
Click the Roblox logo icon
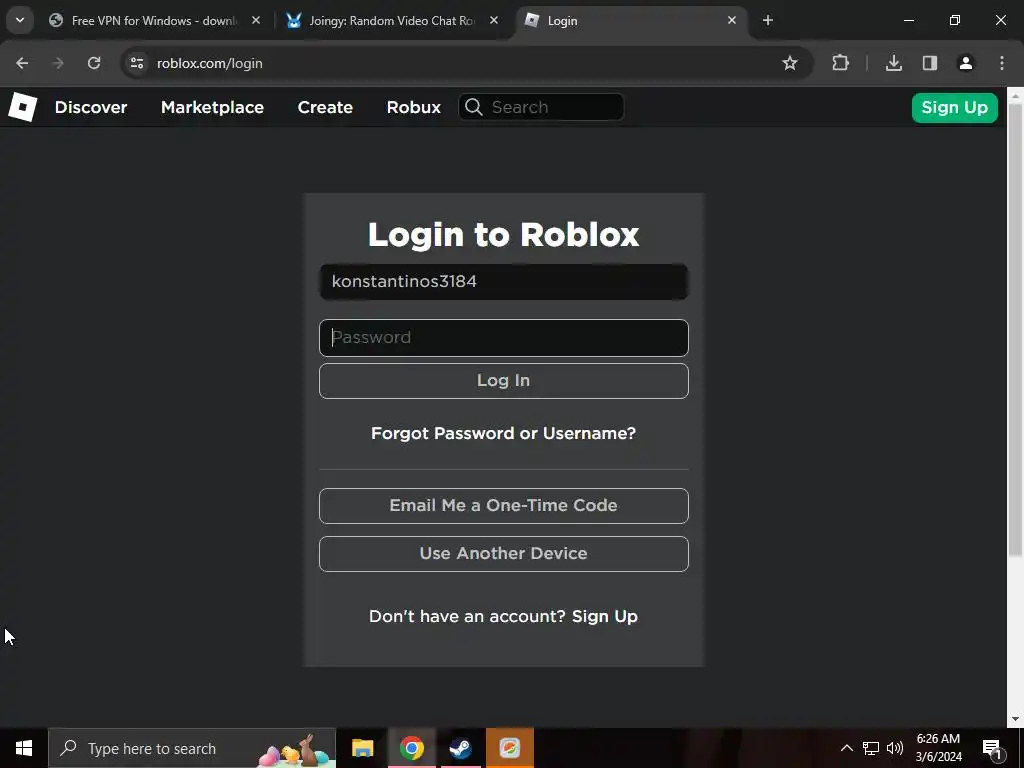tap(23, 107)
